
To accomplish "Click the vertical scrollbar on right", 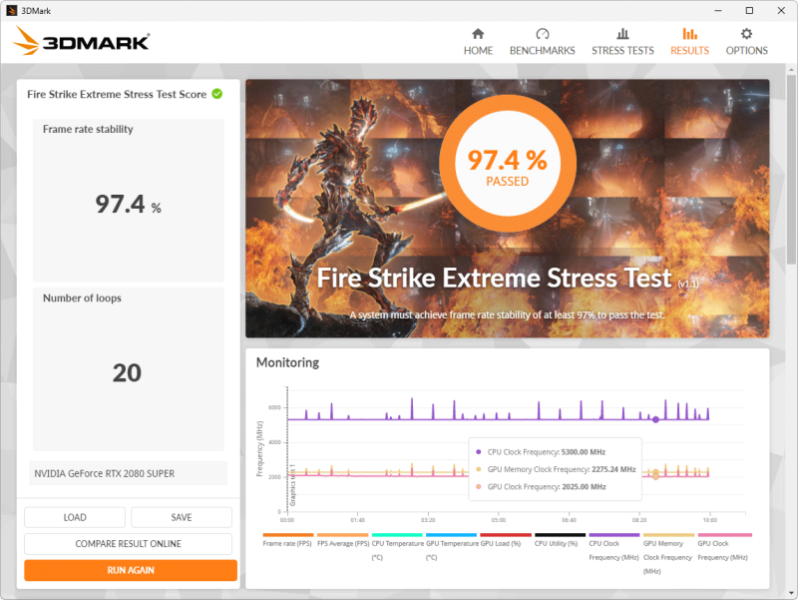I will [x=791, y=300].
